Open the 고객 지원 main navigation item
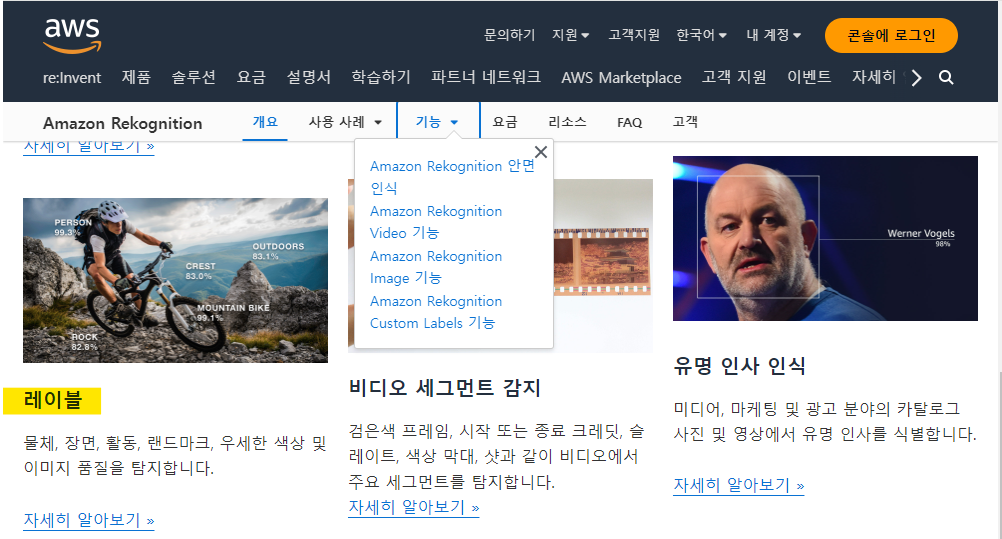This screenshot has height=539, width=1002. pos(734,77)
